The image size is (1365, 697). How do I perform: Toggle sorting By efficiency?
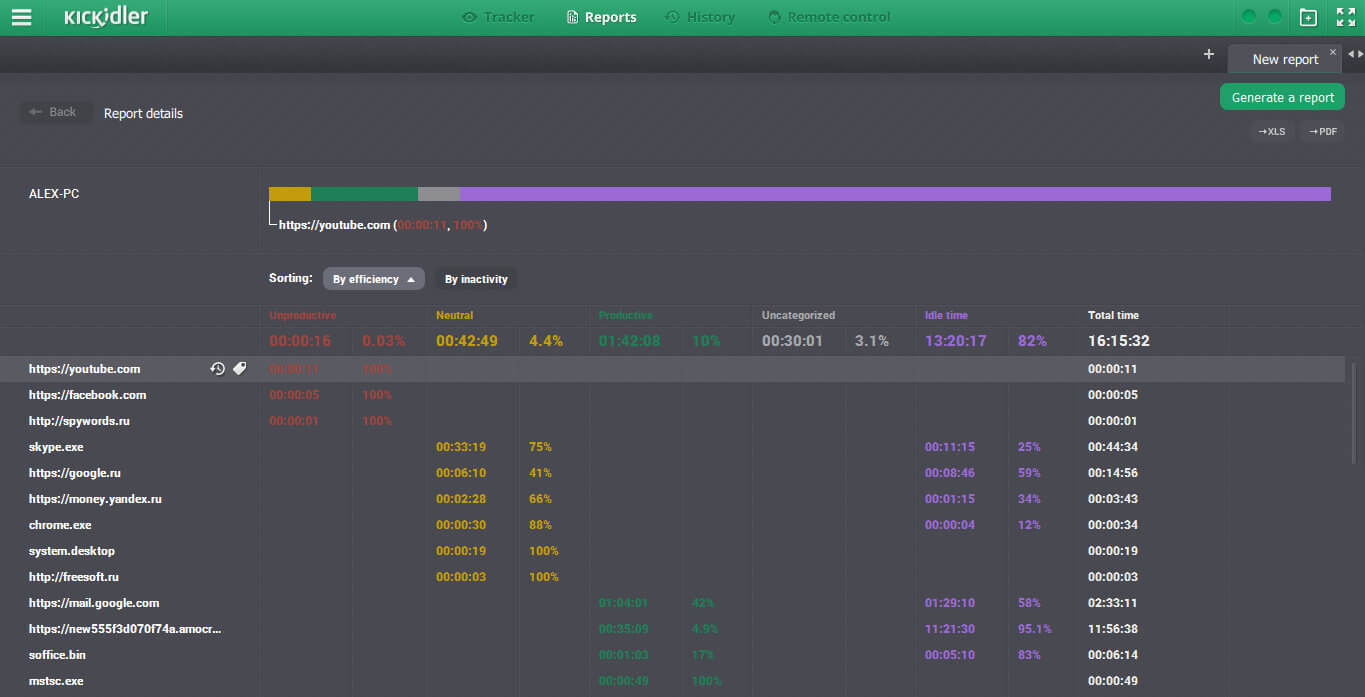[373, 279]
